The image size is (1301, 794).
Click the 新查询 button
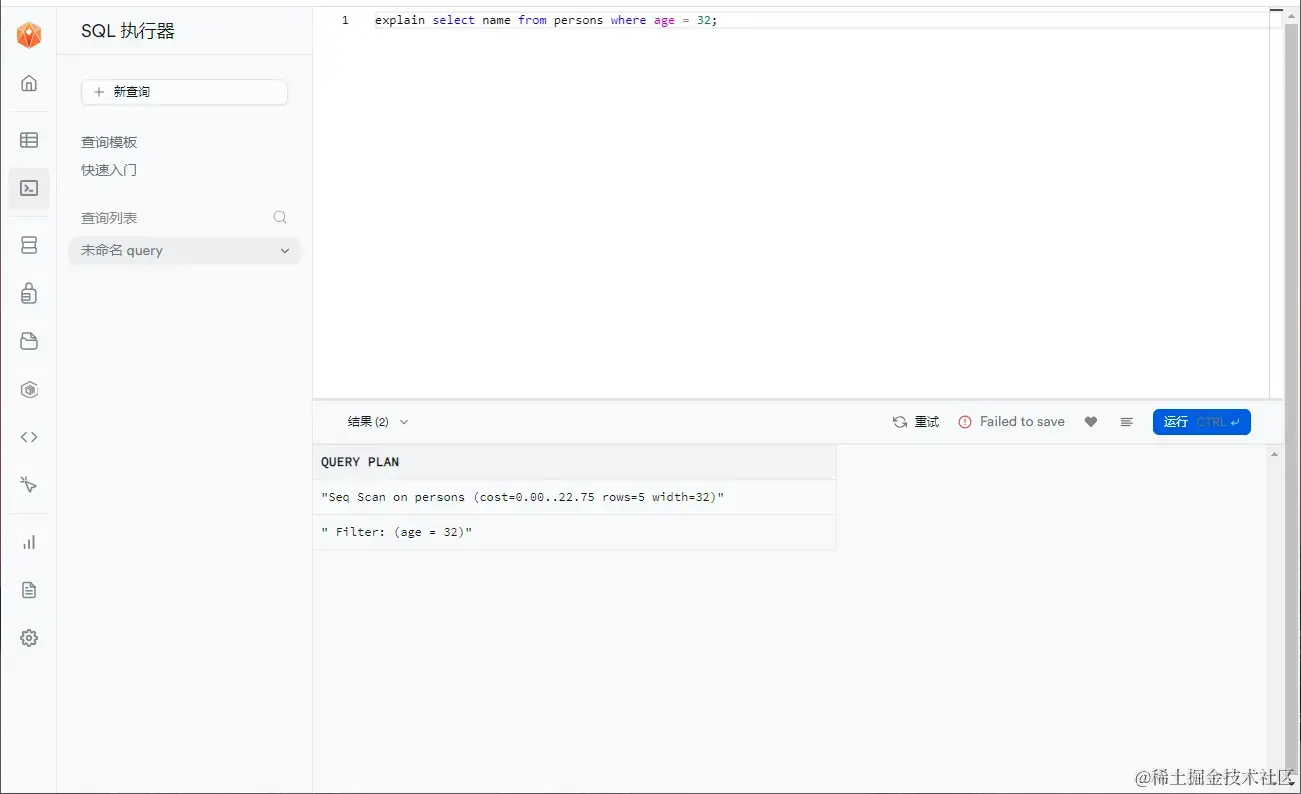click(184, 92)
